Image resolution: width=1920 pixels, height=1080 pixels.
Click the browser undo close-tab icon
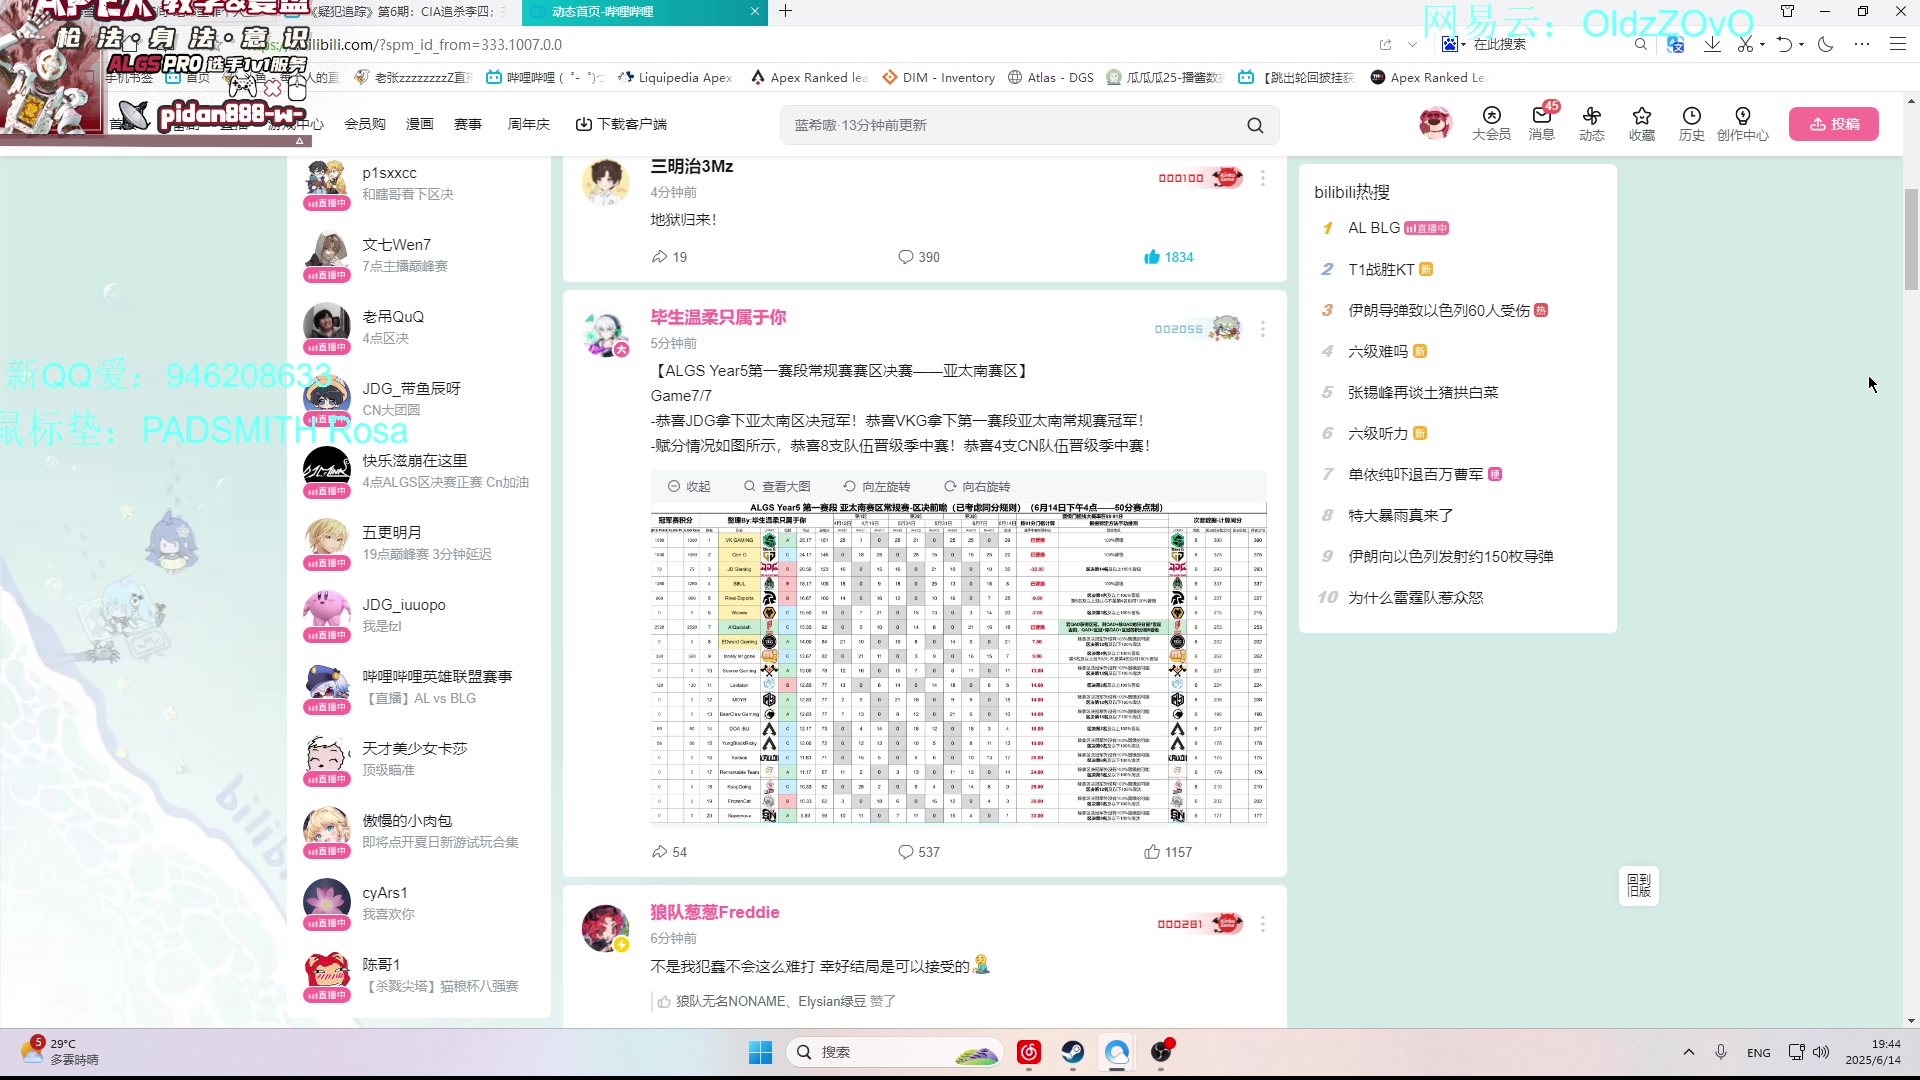pyautogui.click(x=1784, y=44)
